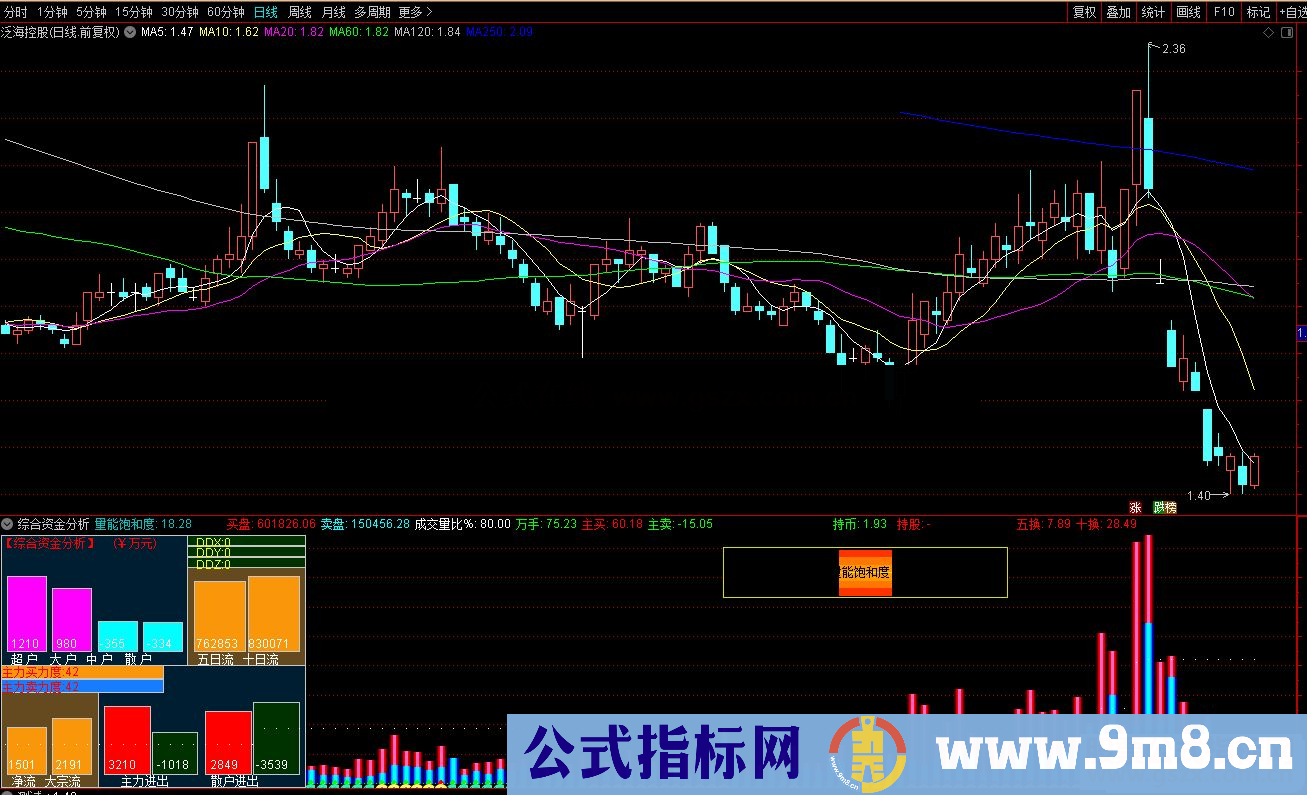Toggle the 跌榜 ranking badge
Viewport: 1307px width, 795px height.
[x=1165, y=507]
